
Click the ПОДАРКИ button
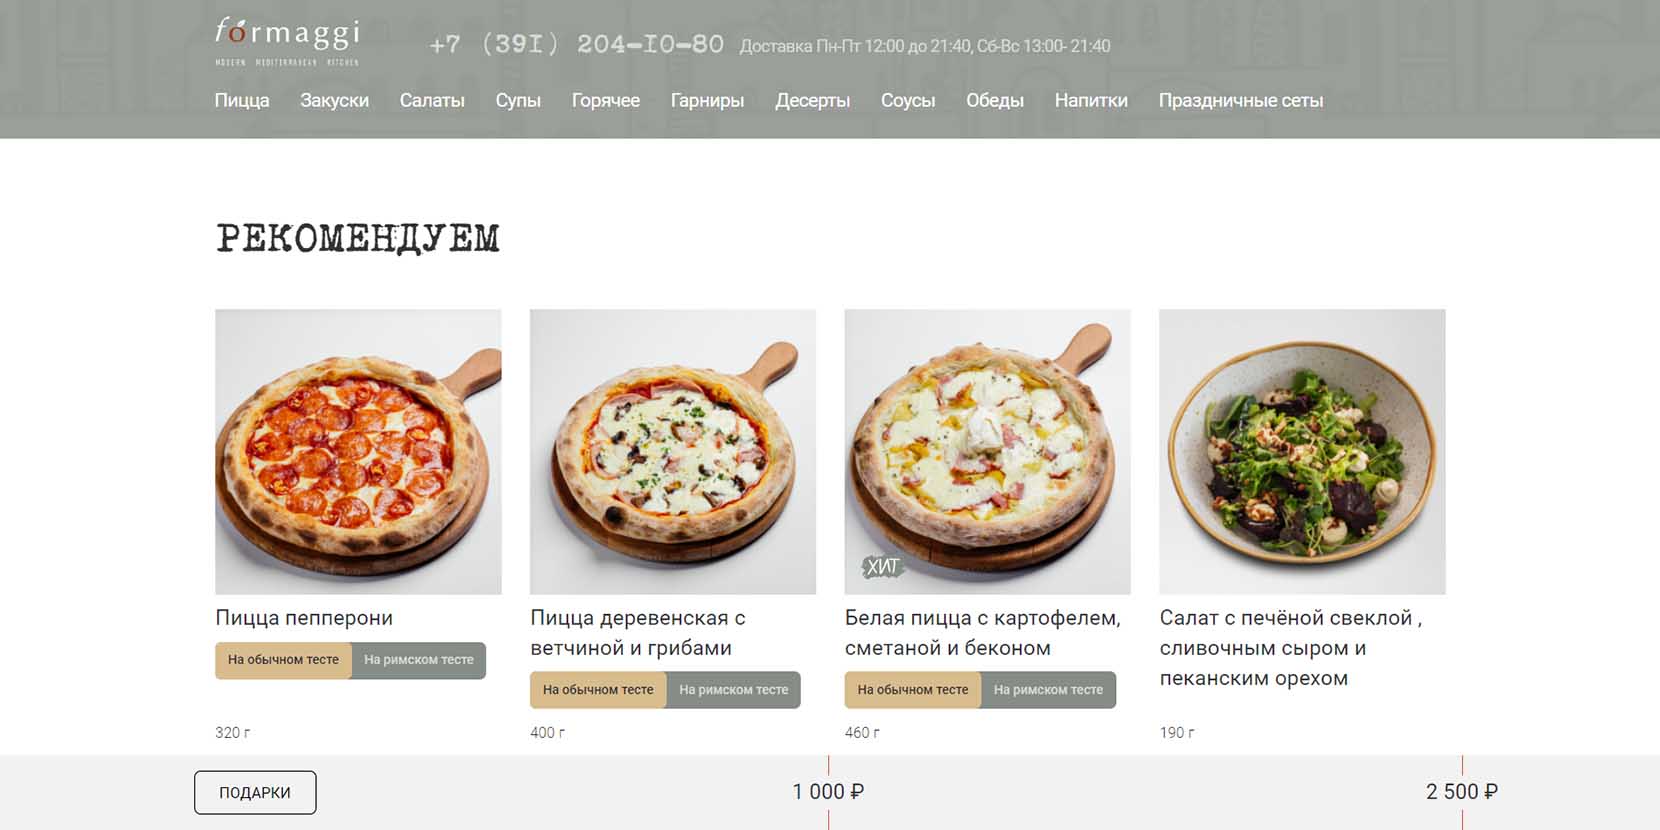click(x=255, y=792)
